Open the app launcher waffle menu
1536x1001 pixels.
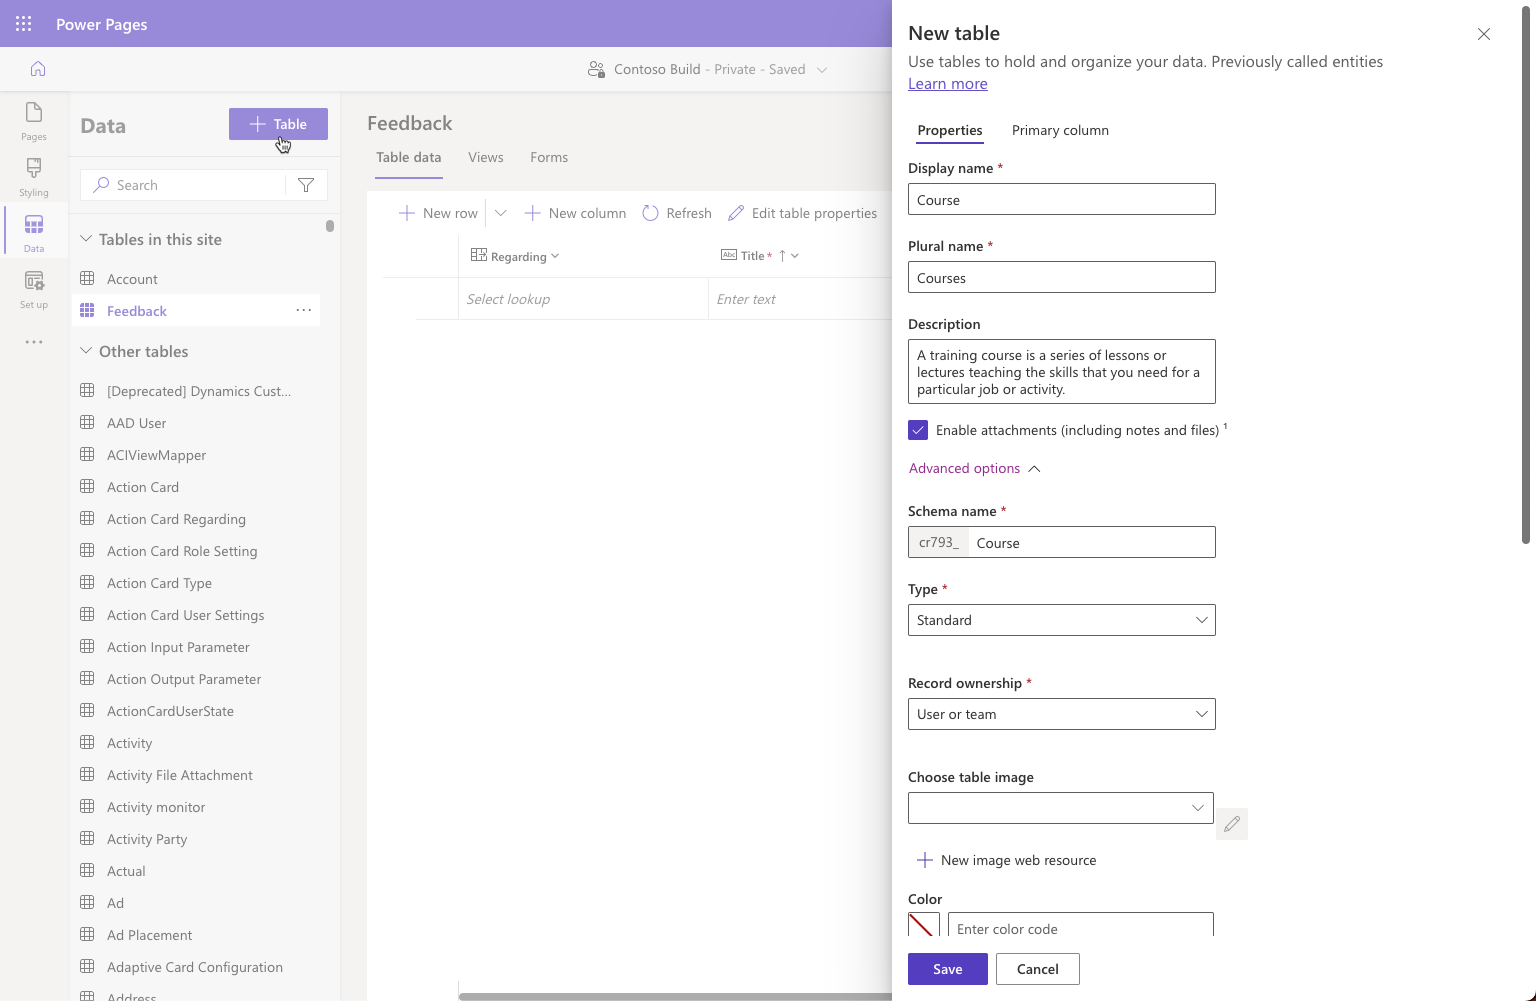pyautogui.click(x=23, y=23)
